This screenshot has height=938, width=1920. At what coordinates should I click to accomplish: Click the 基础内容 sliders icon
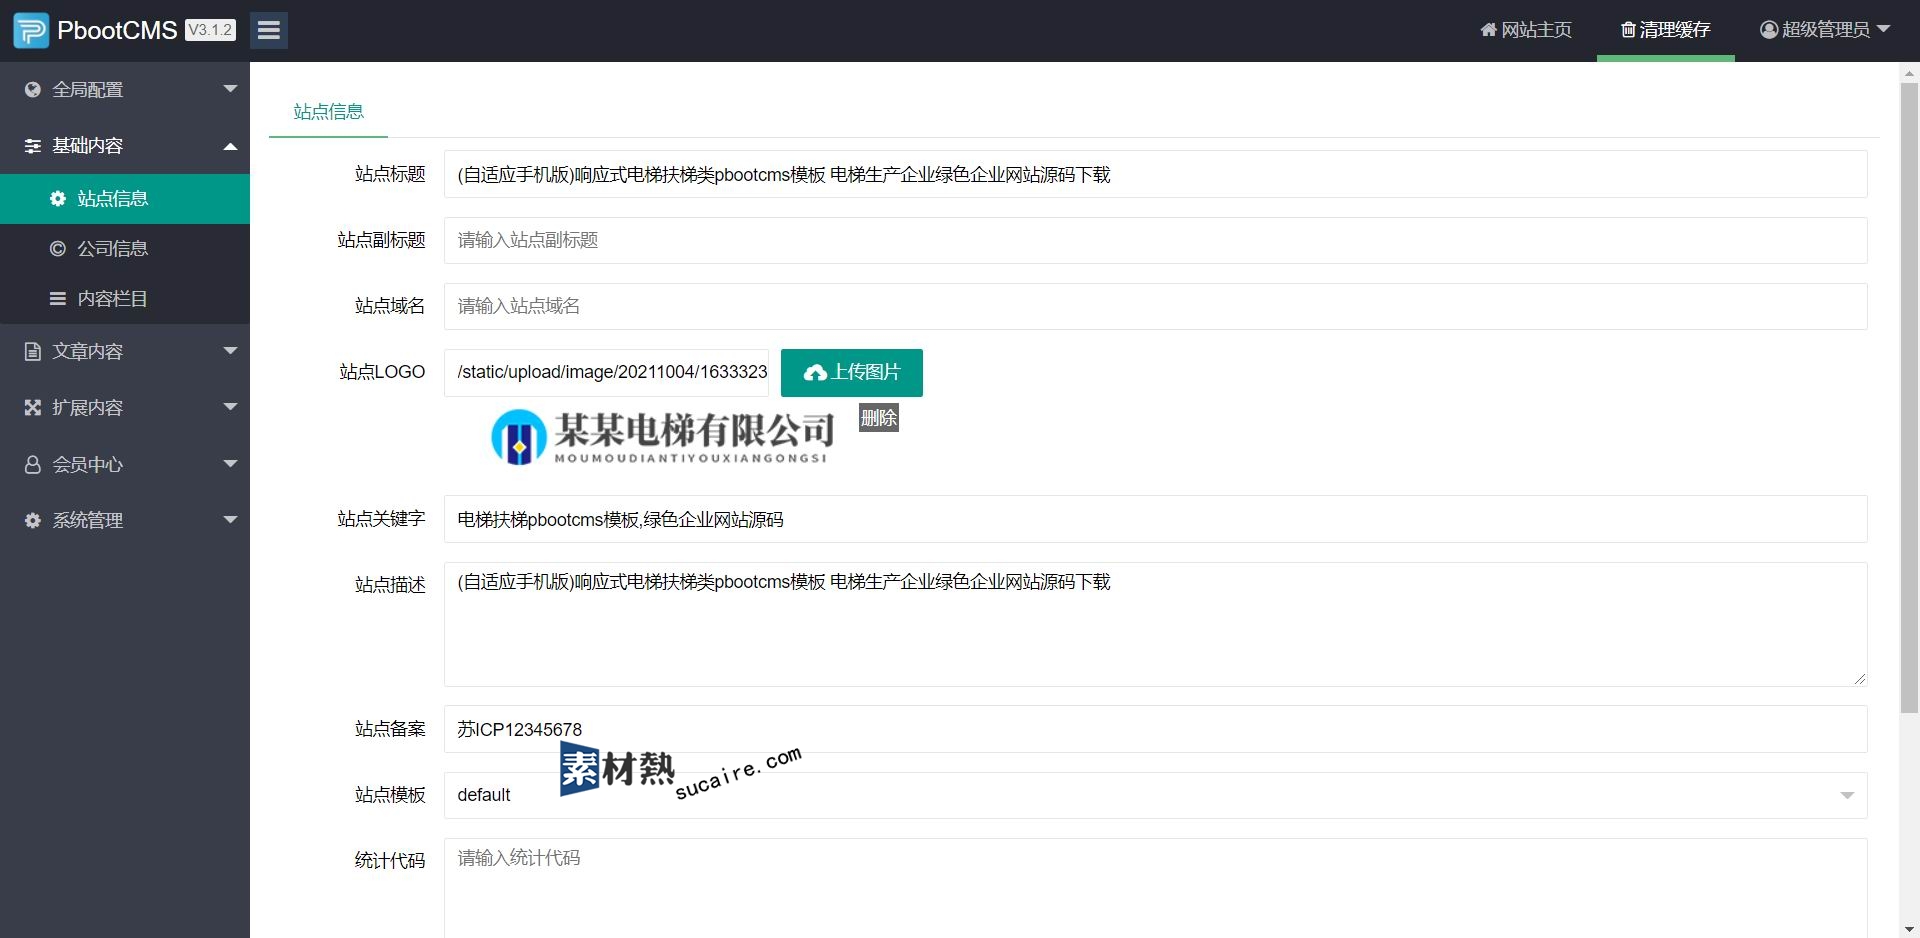coord(33,146)
